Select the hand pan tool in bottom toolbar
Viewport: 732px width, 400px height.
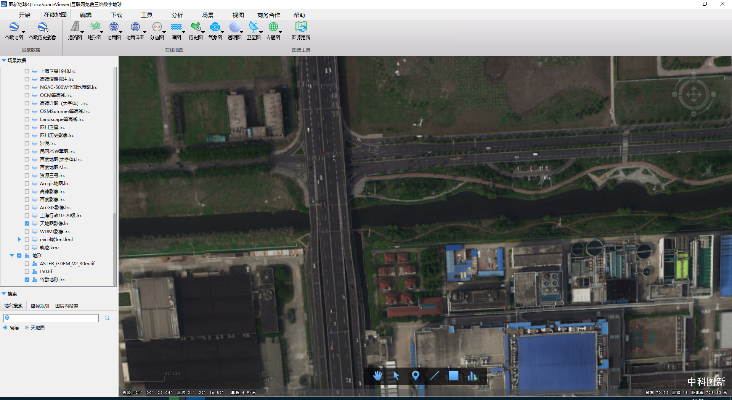coord(379,376)
